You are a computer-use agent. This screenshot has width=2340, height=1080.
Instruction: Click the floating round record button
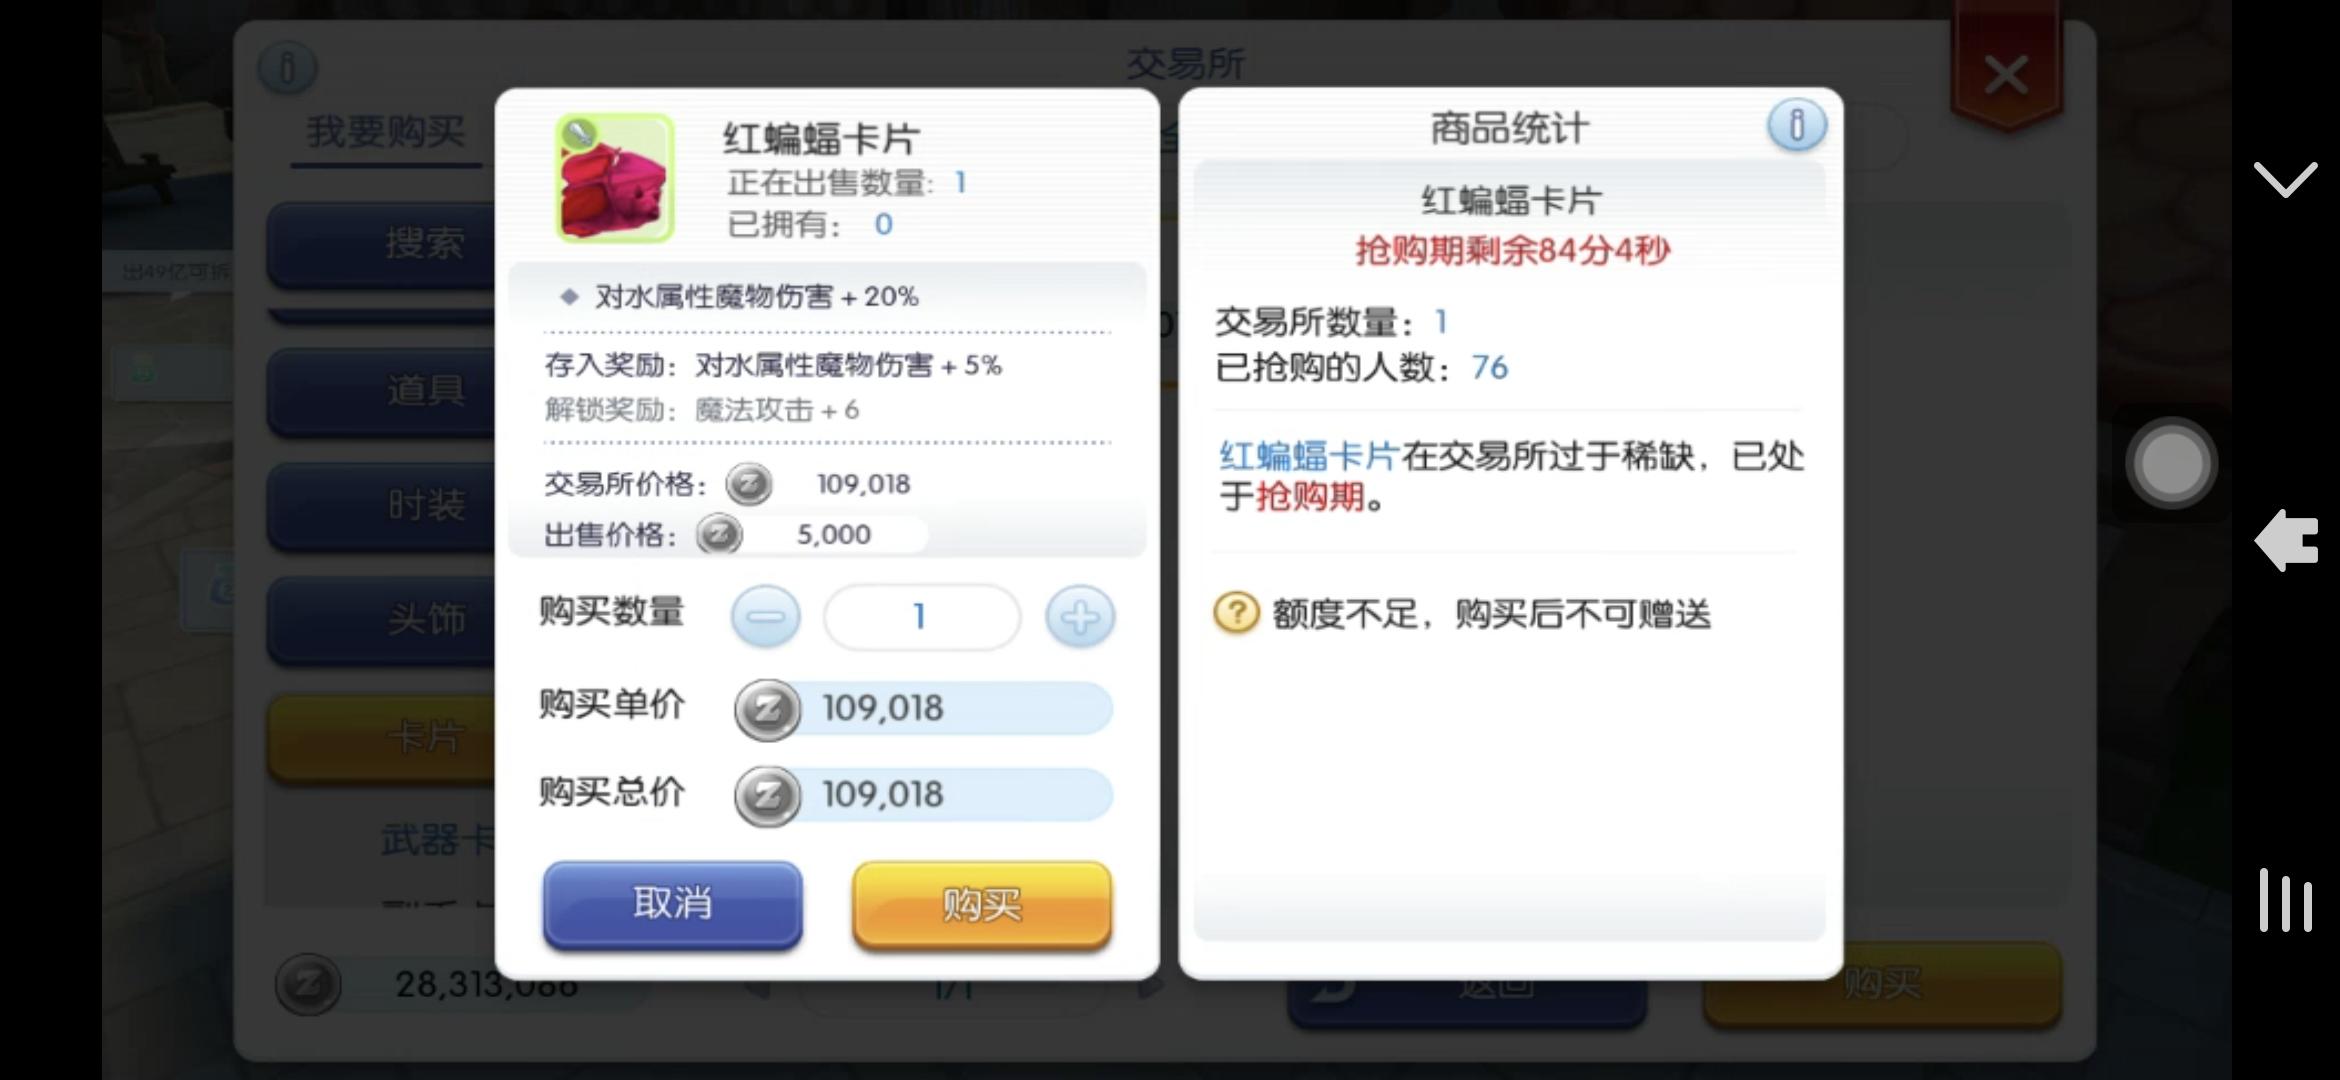click(x=2171, y=463)
